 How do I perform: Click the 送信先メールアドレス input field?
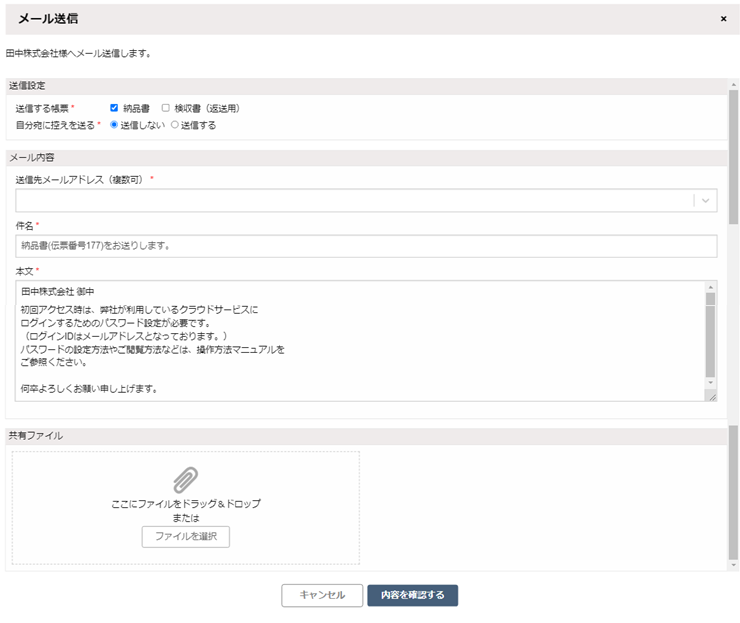[x=350, y=200]
